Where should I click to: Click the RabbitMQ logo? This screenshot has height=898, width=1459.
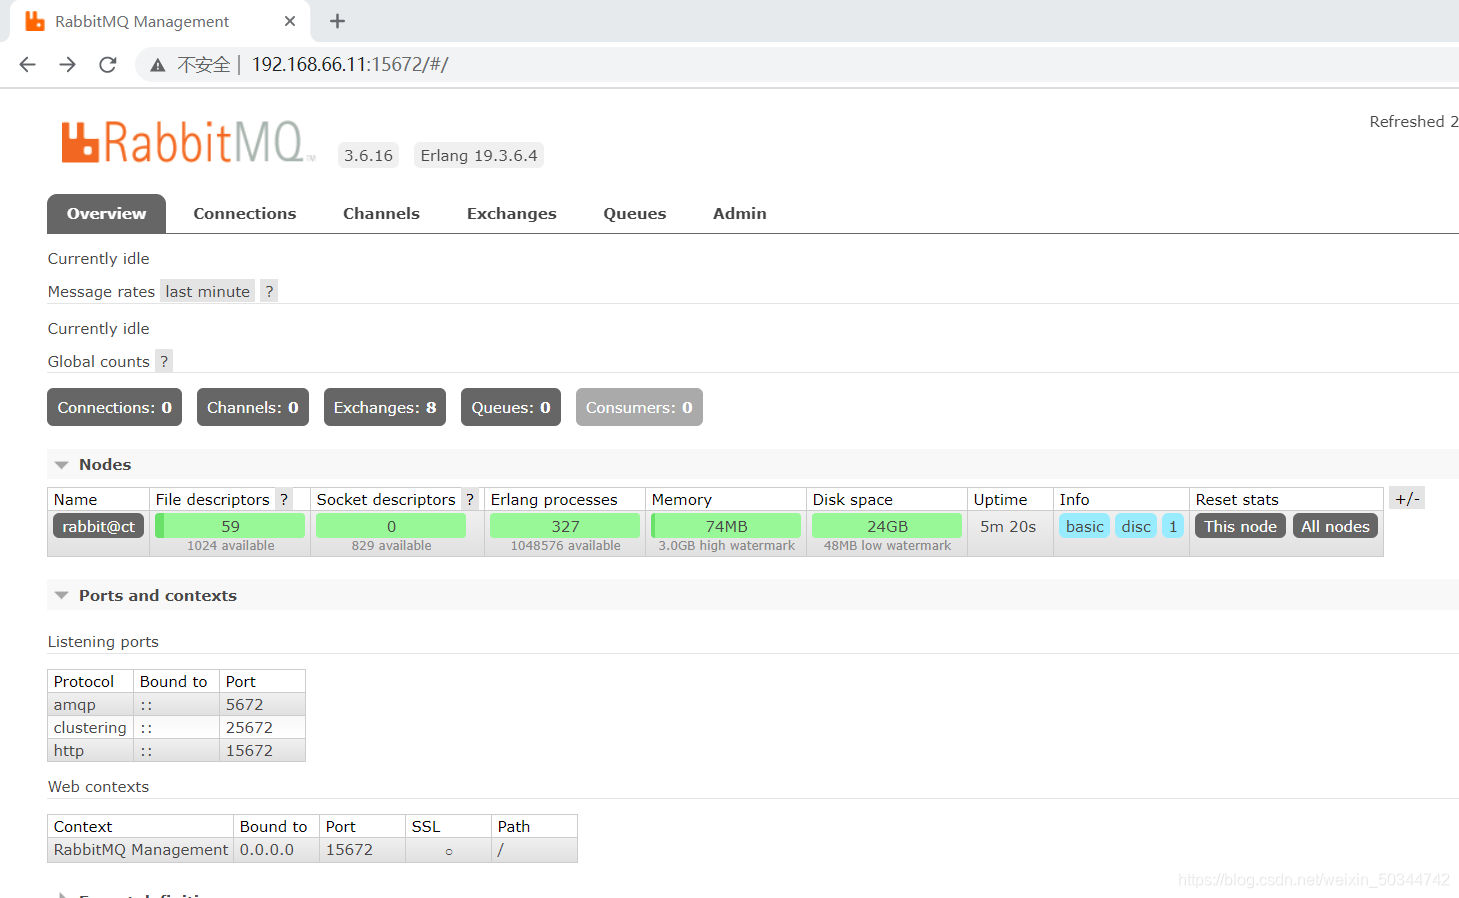[188, 142]
